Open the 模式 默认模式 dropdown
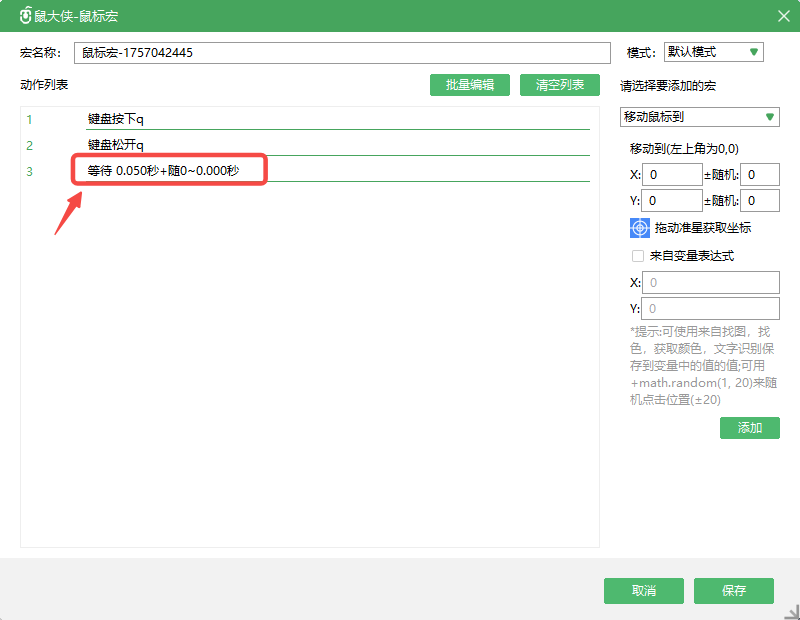Viewport: 800px width, 620px height. tap(714, 52)
